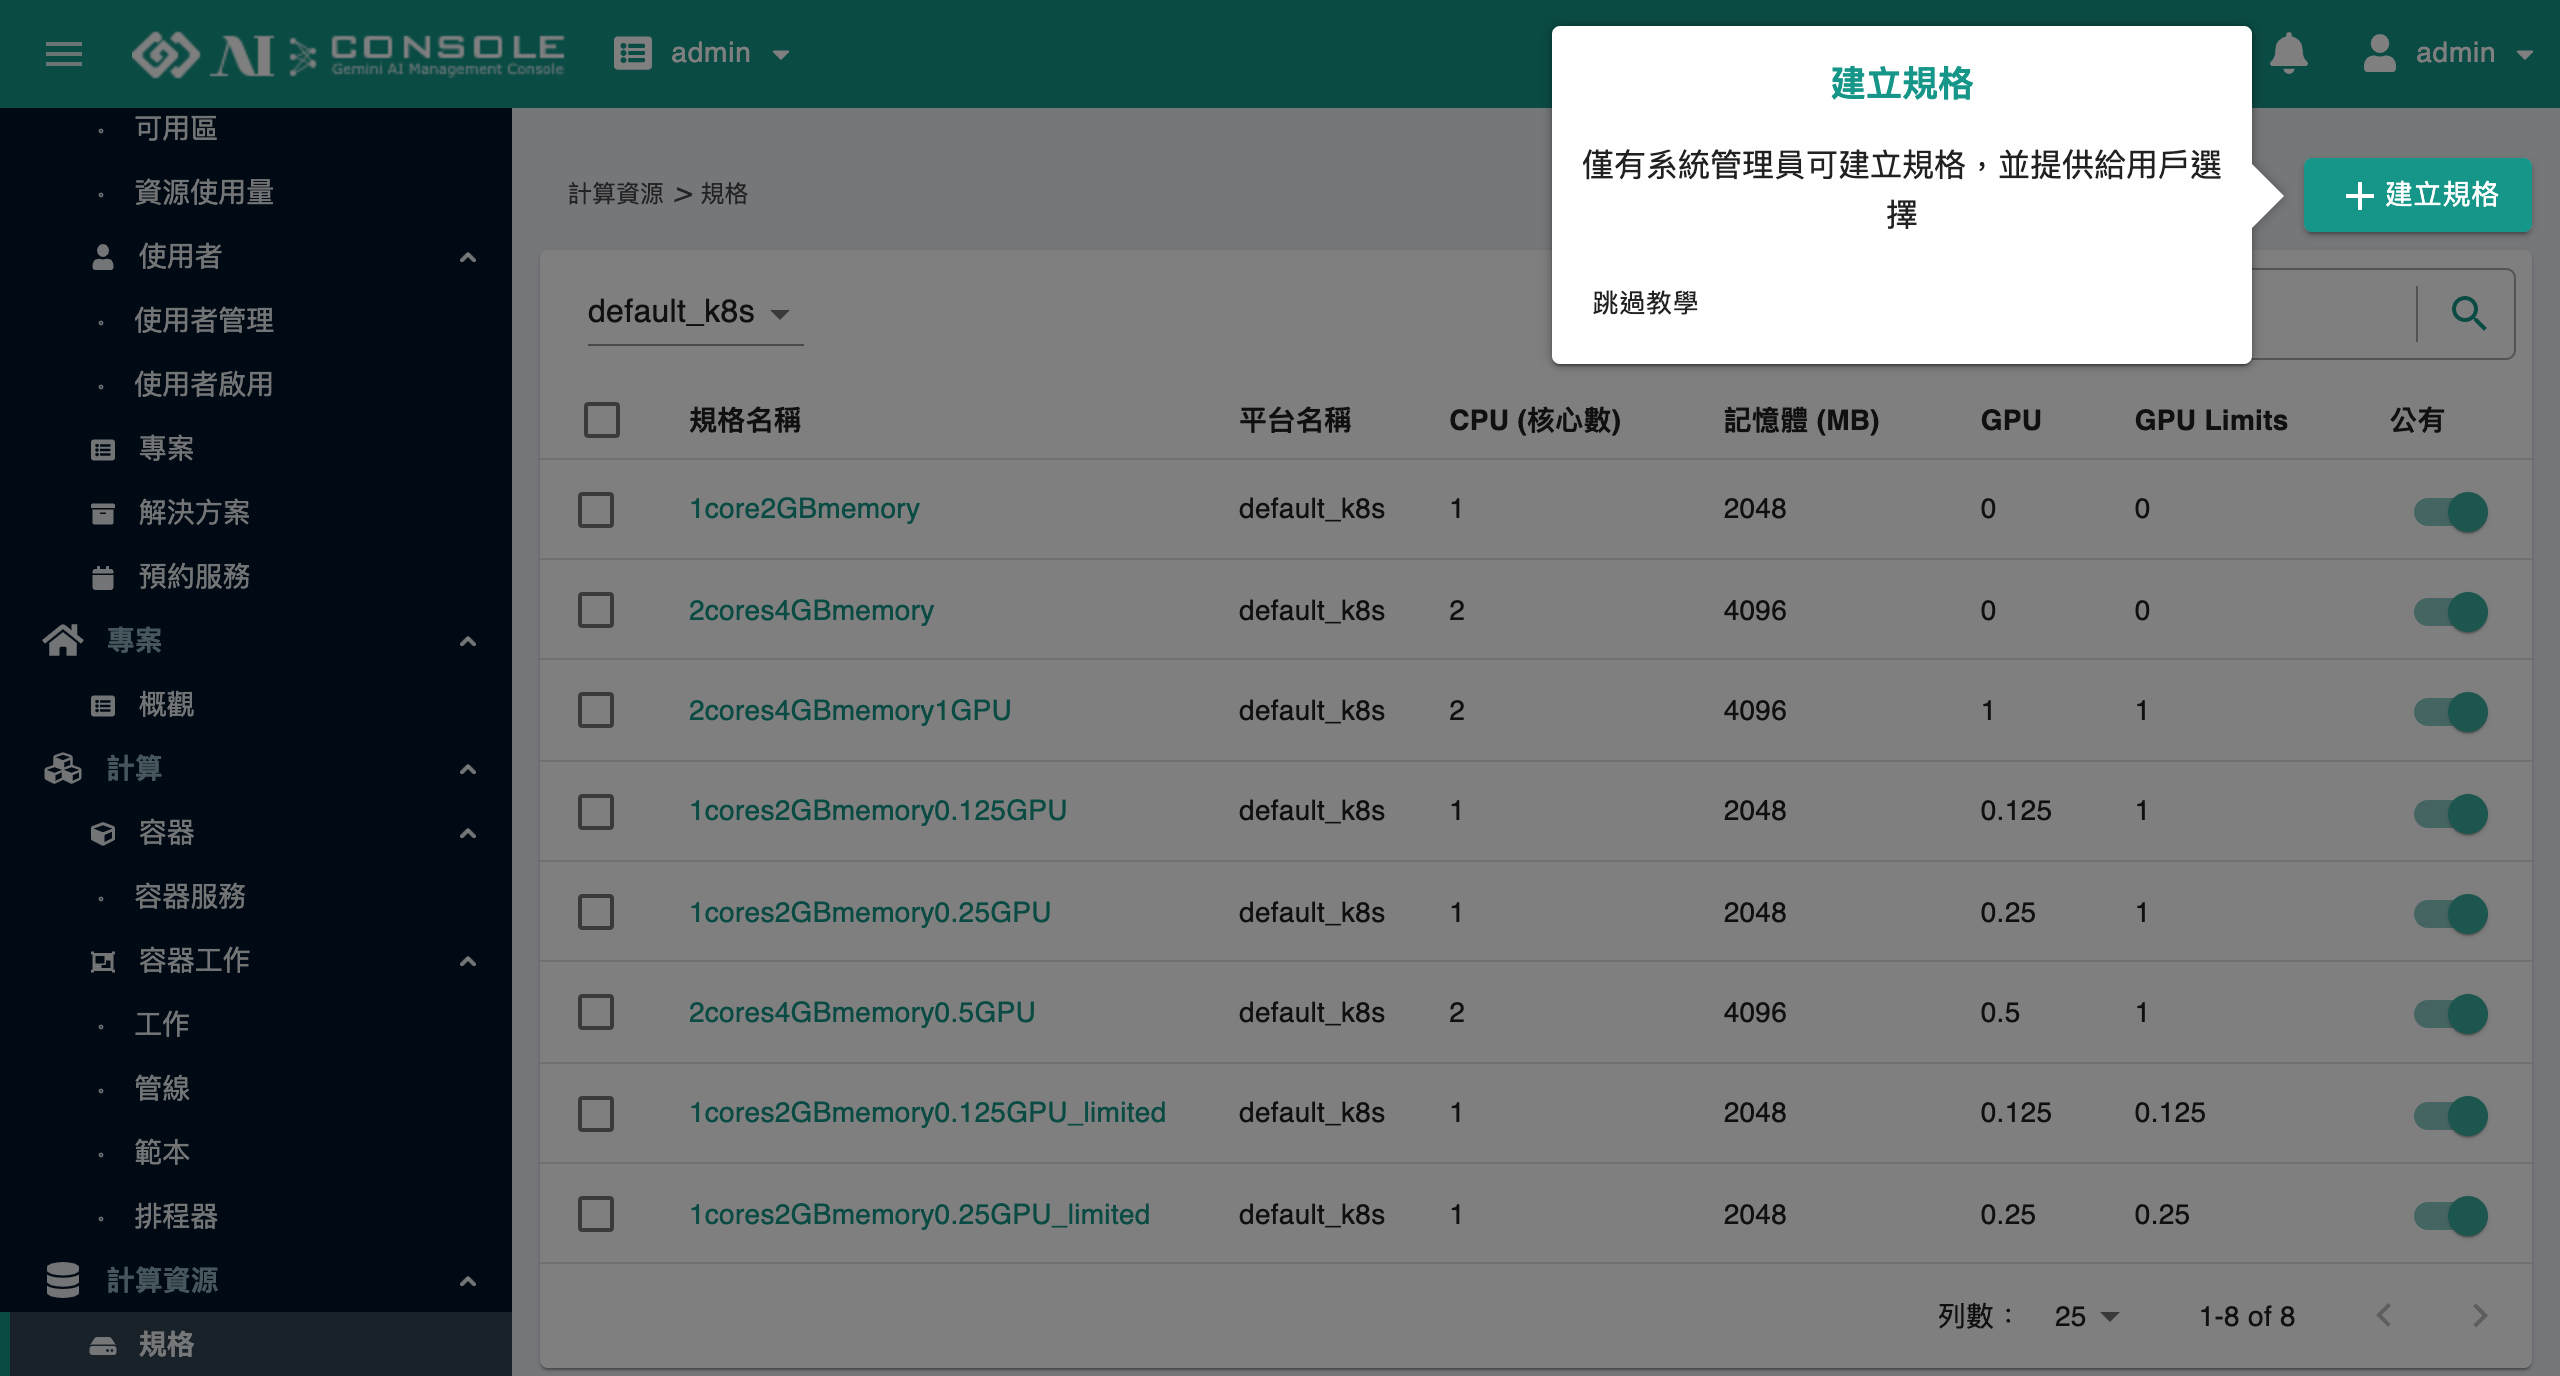Open the 2cores4GBmemory0.5GPU flavor link
Image resolution: width=2560 pixels, height=1376 pixels.
[861, 1012]
